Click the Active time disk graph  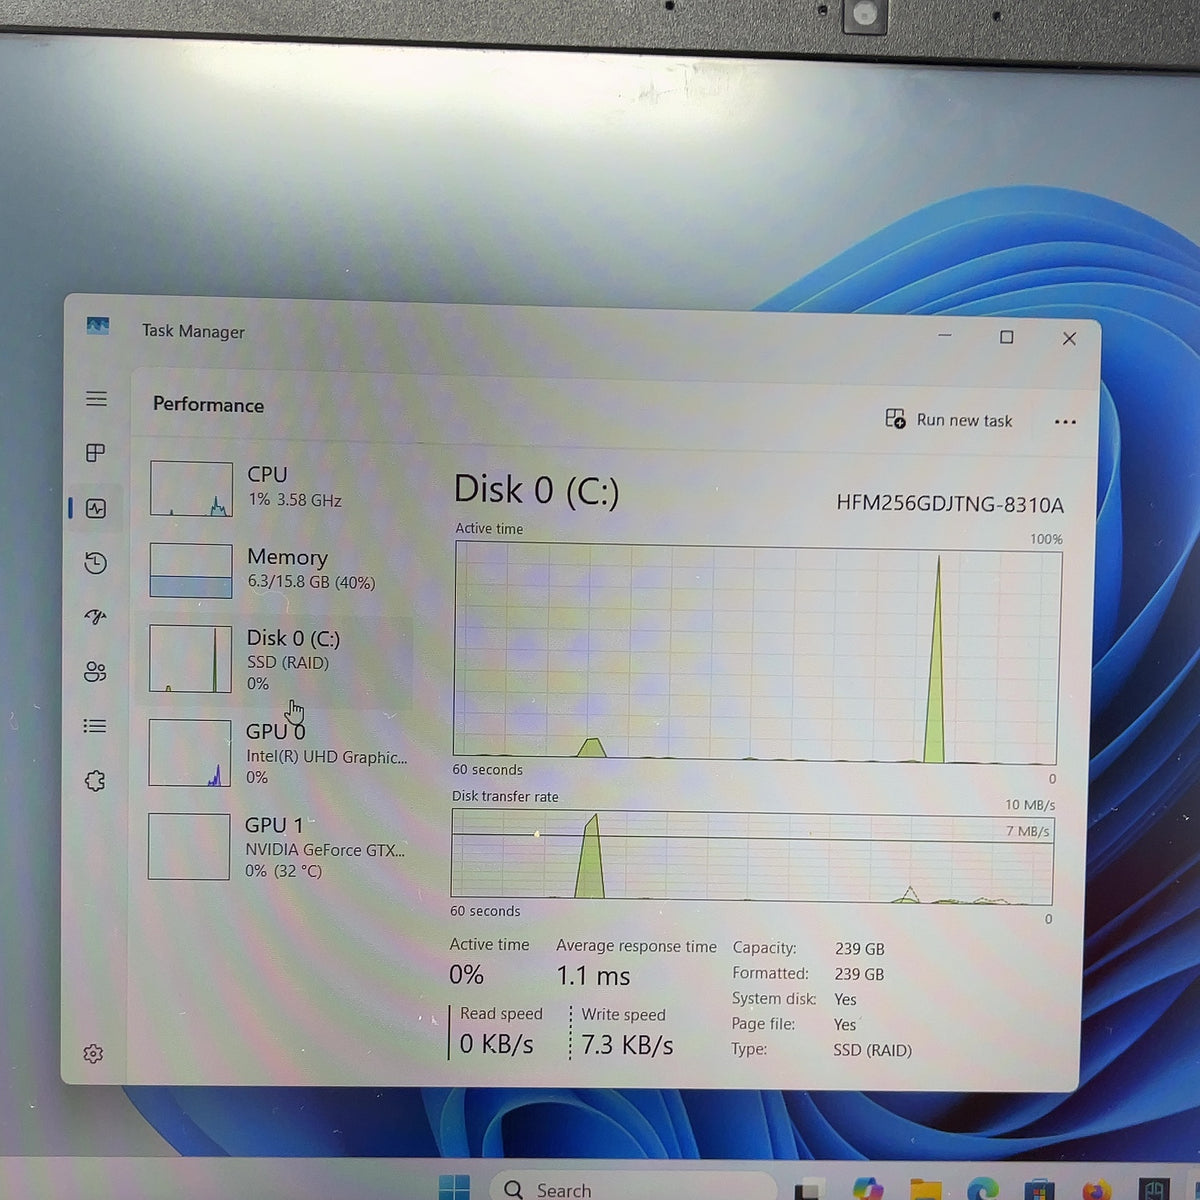(x=756, y=653)
